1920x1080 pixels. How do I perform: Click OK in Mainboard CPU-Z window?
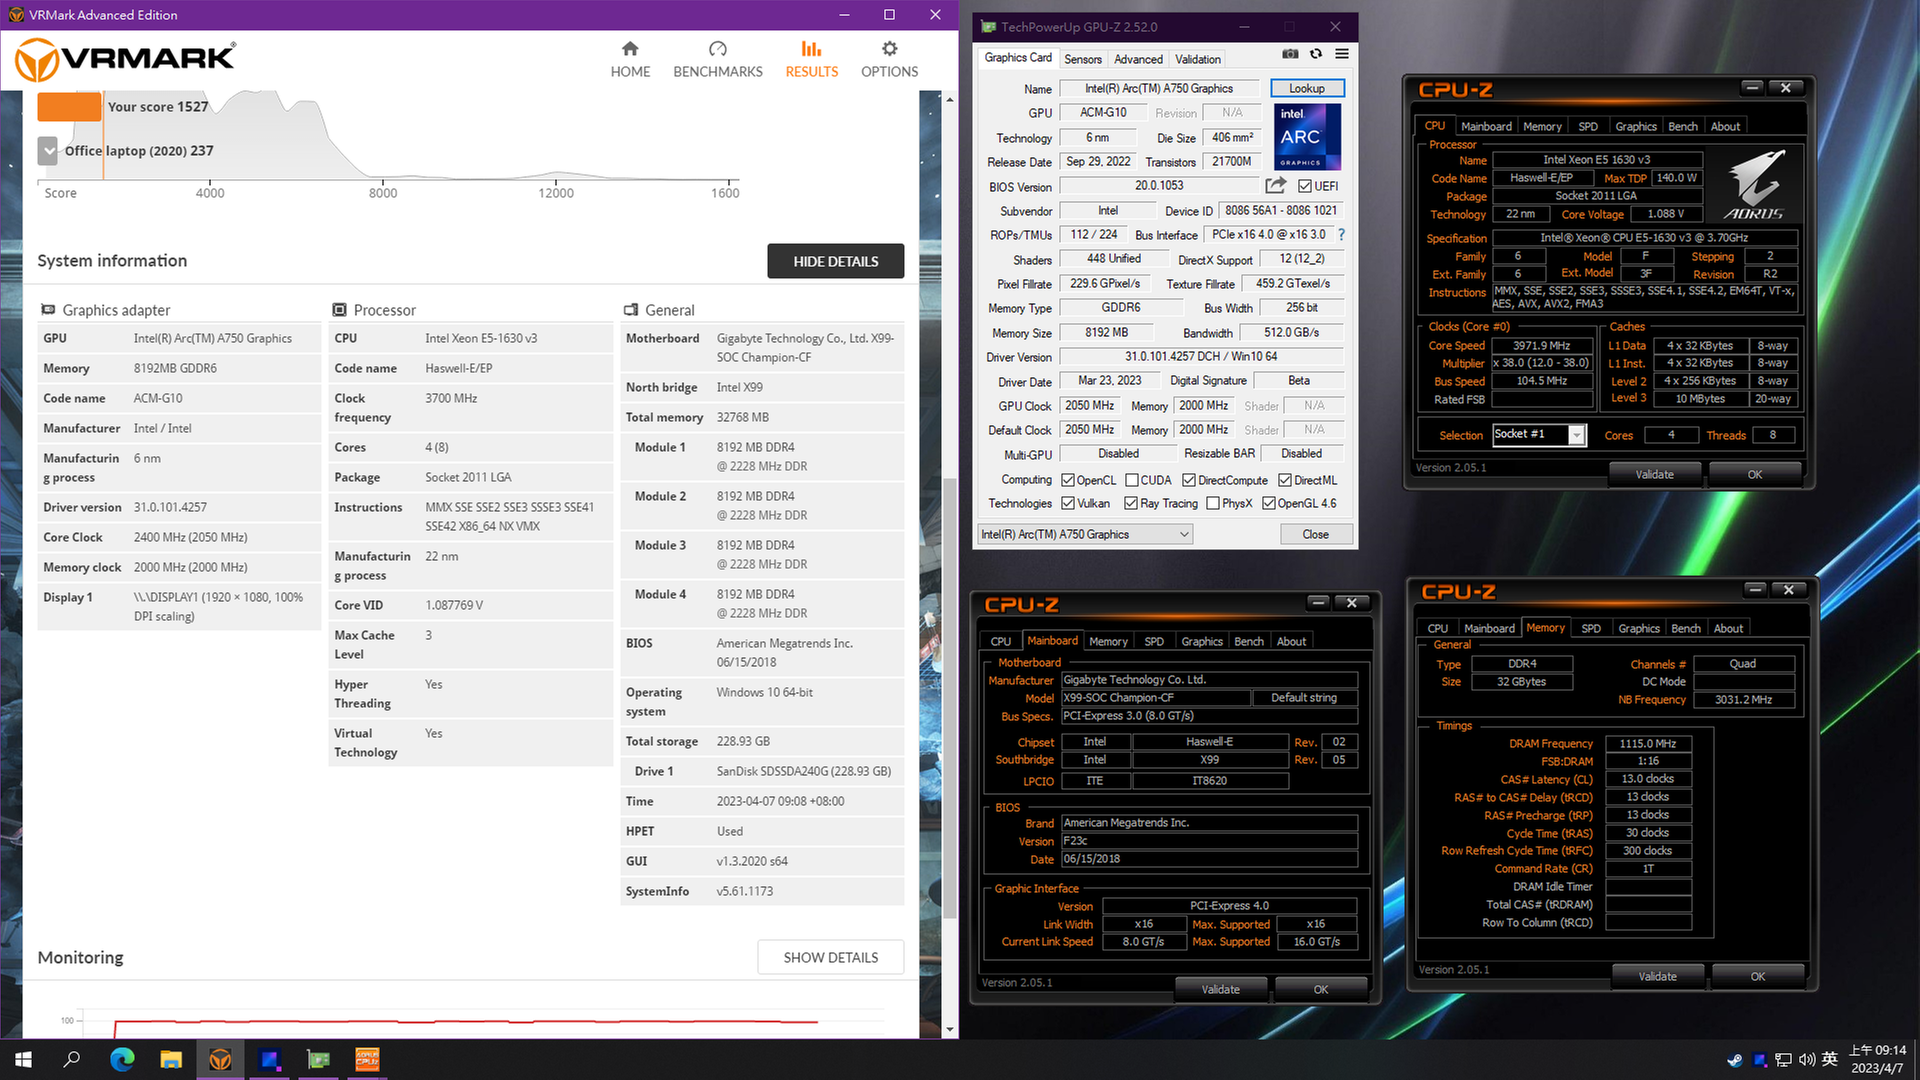point(1320,990)
